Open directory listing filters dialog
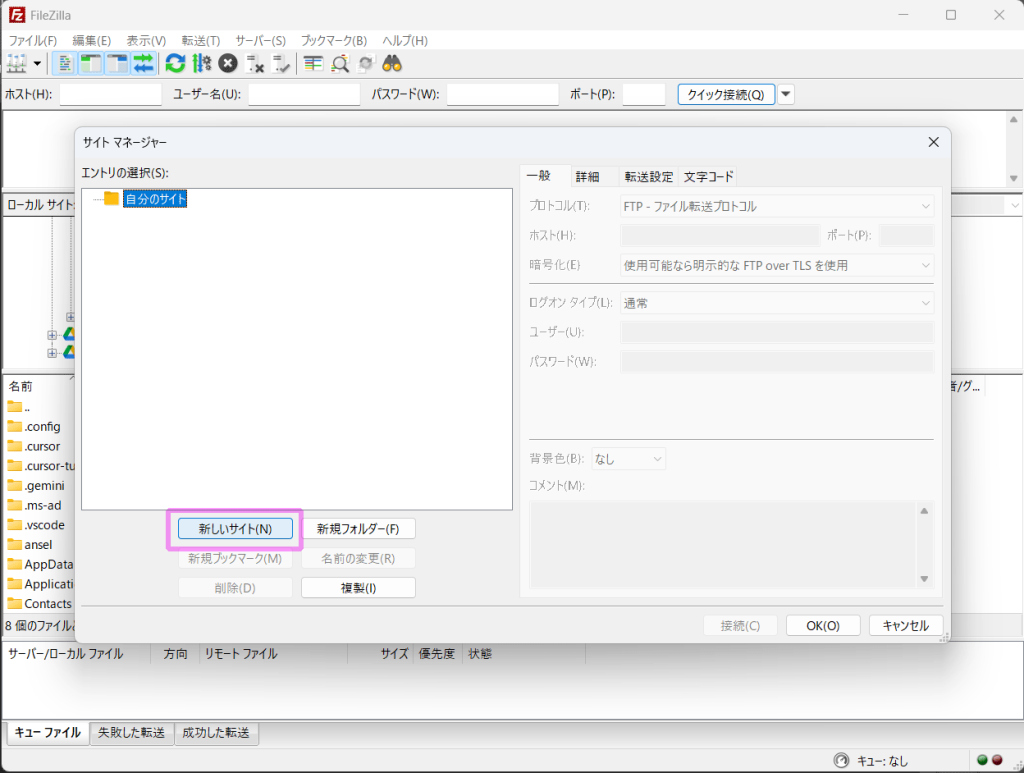Image resolution: width=1024 pixels, height=773 pixels. point(313,64)
